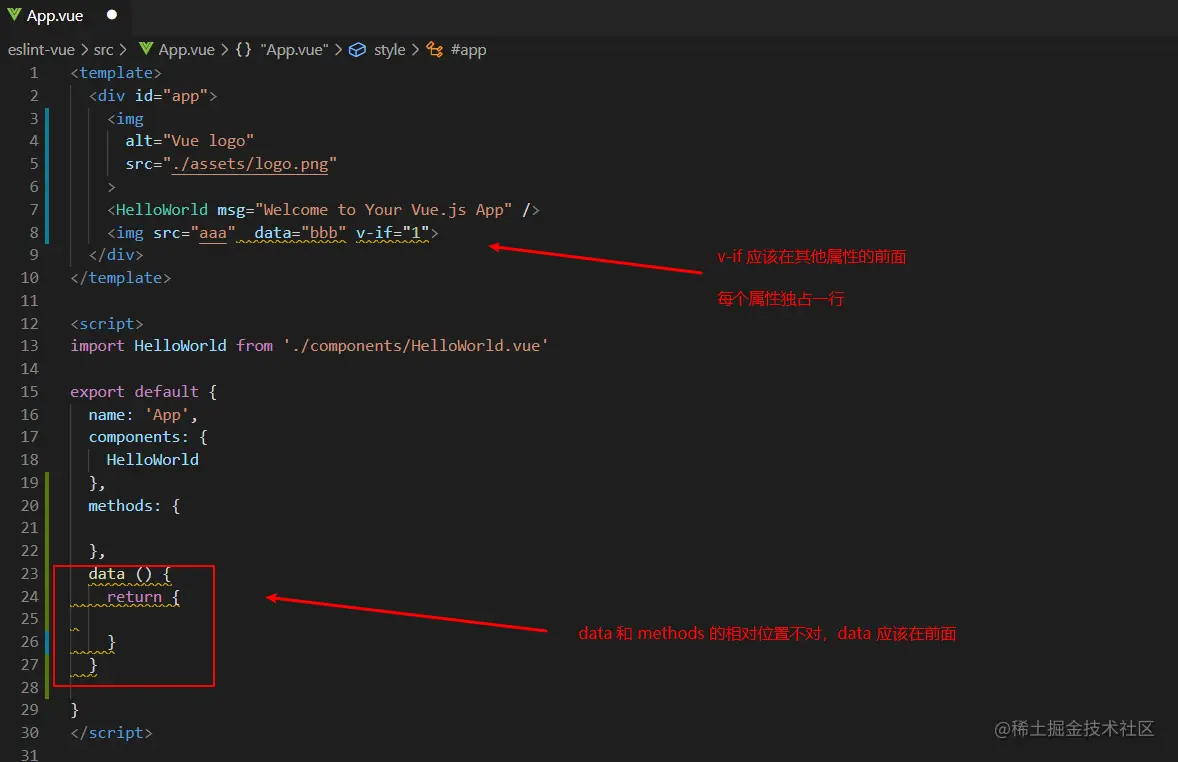Open style breadcrumb segment
The image size is (1178, 762).
pos(389,50)
